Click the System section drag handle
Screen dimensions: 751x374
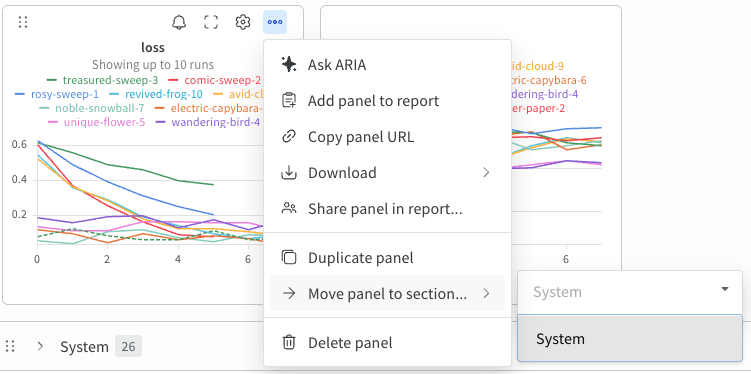[x=10, y=346]
